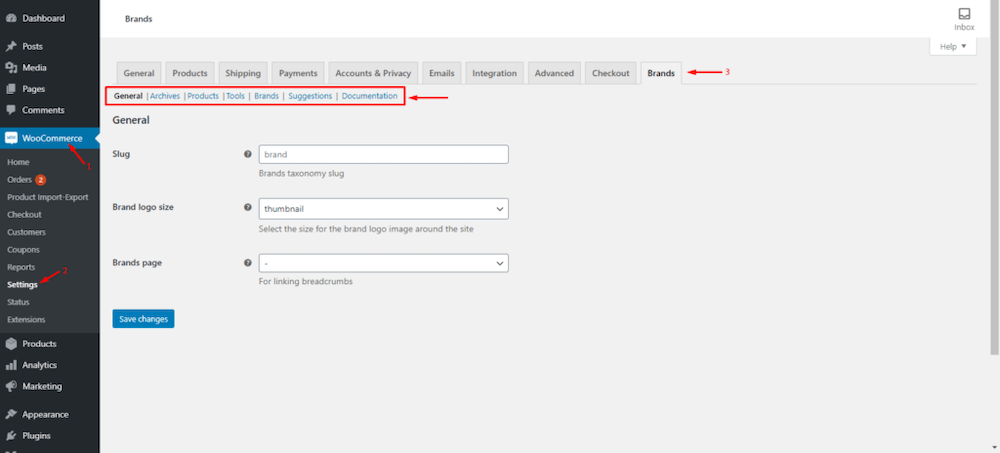1000x453 pixels.
Task: Click help tooltip icon beside Slug
Action: [247, 154]
